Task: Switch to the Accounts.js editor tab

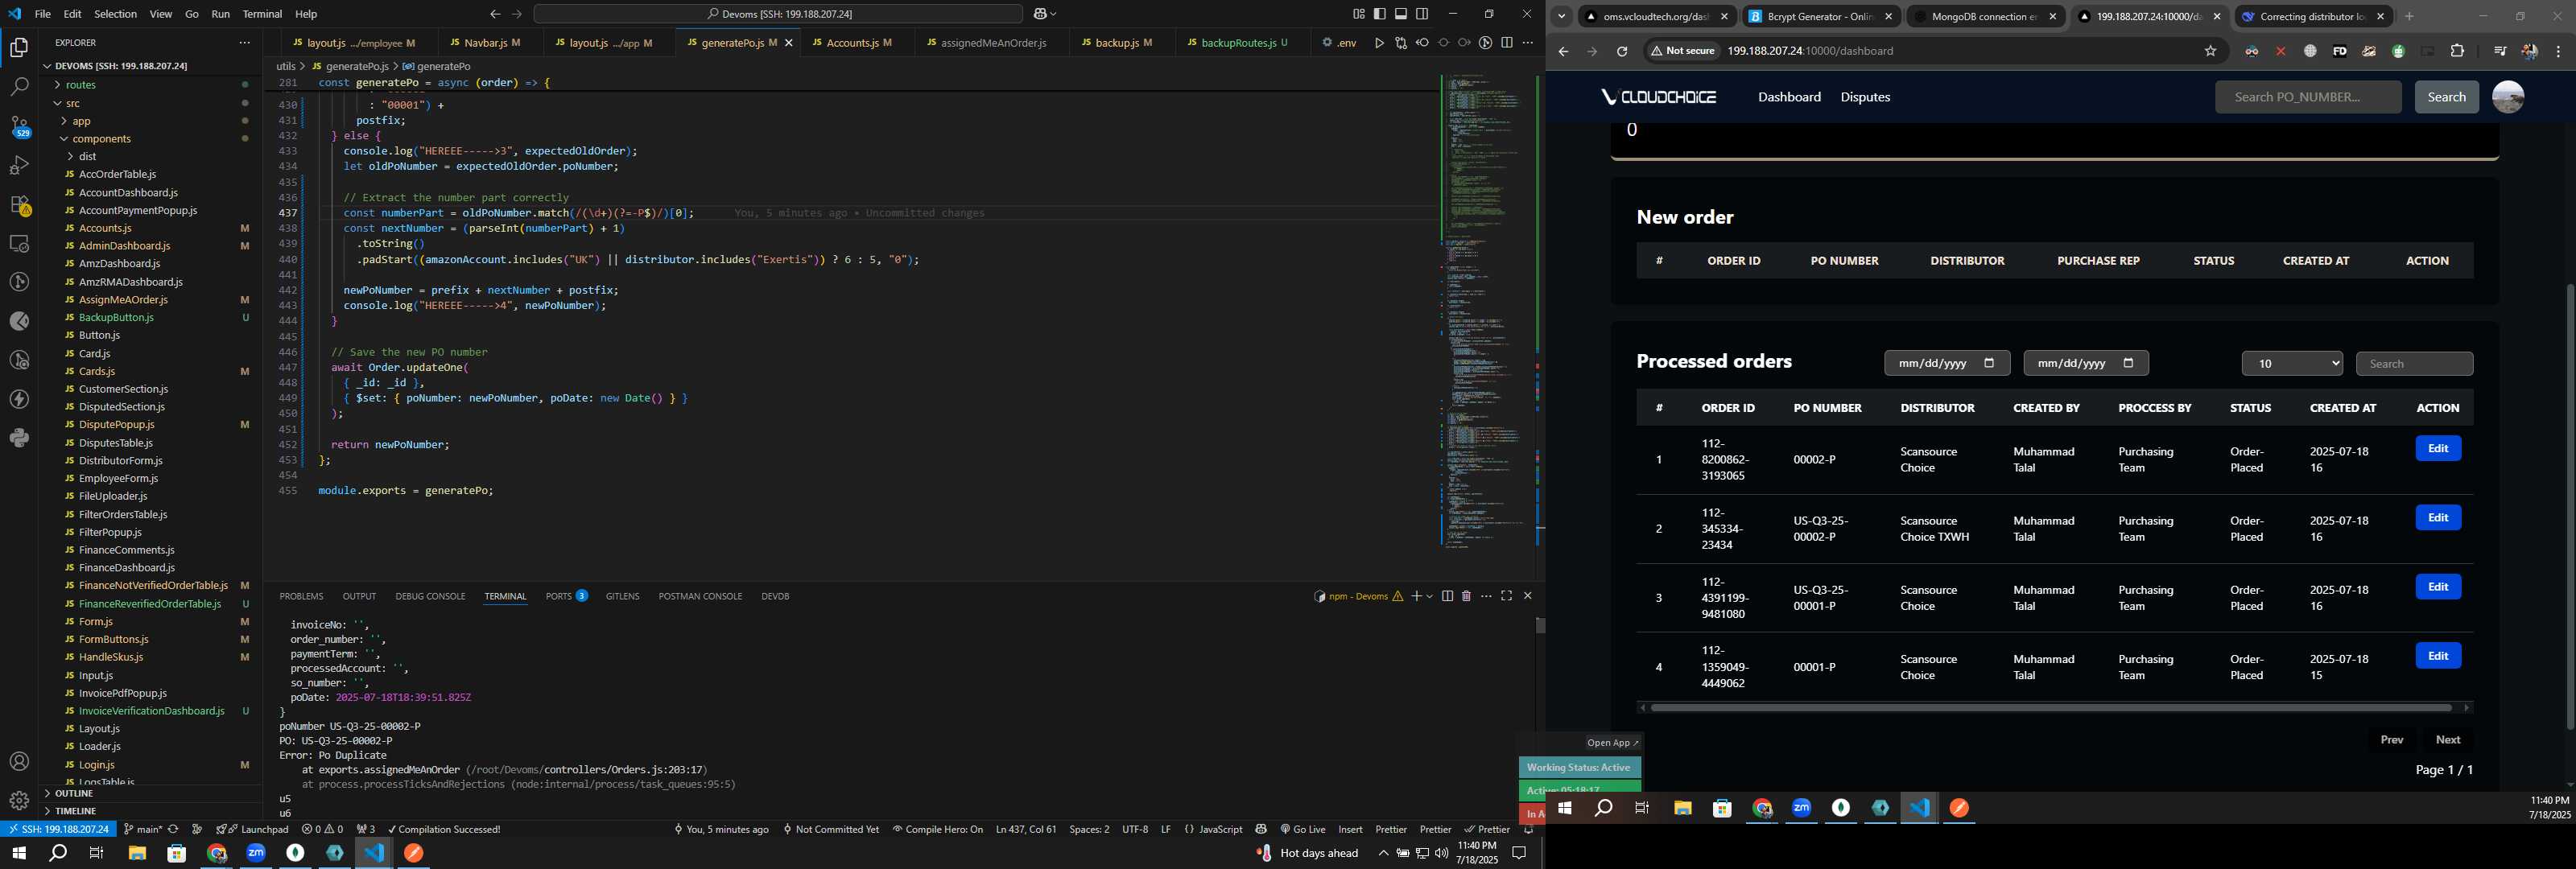Action: point(856,43)
